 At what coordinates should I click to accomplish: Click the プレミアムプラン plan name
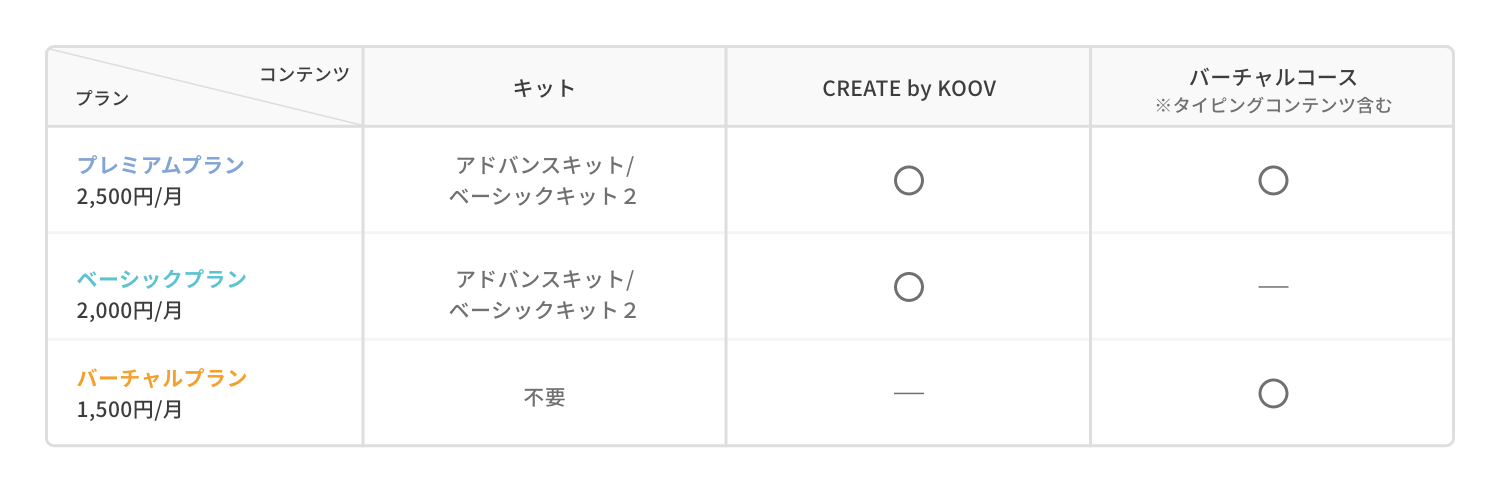pyautogui.click(x=161, y=165)
